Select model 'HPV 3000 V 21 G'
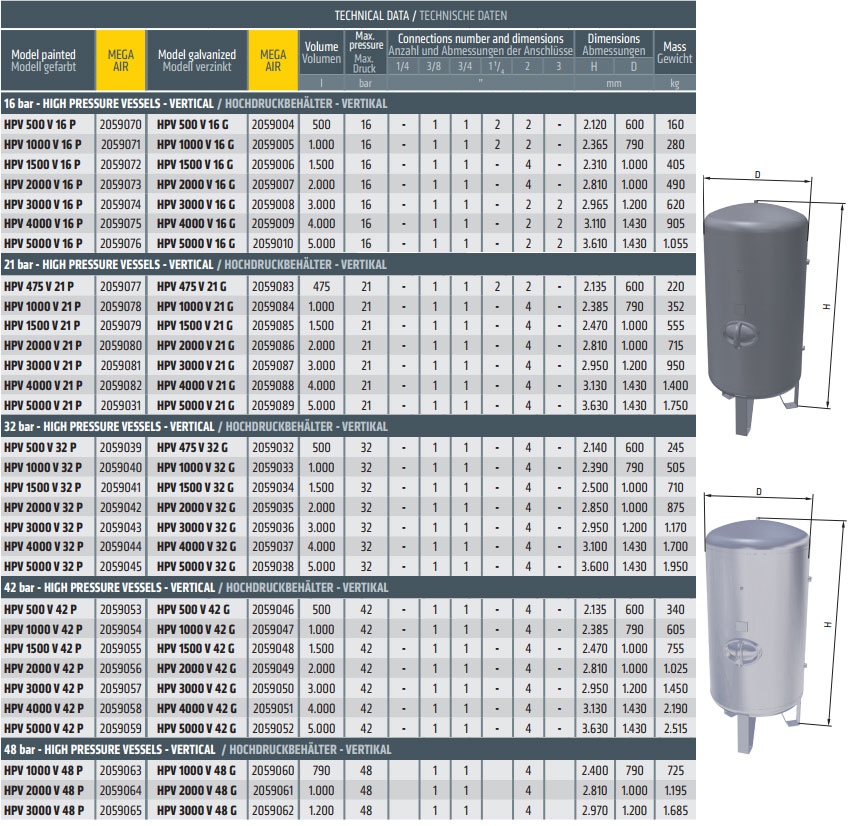This screenshot has width=848, height=826. [196, 366]
